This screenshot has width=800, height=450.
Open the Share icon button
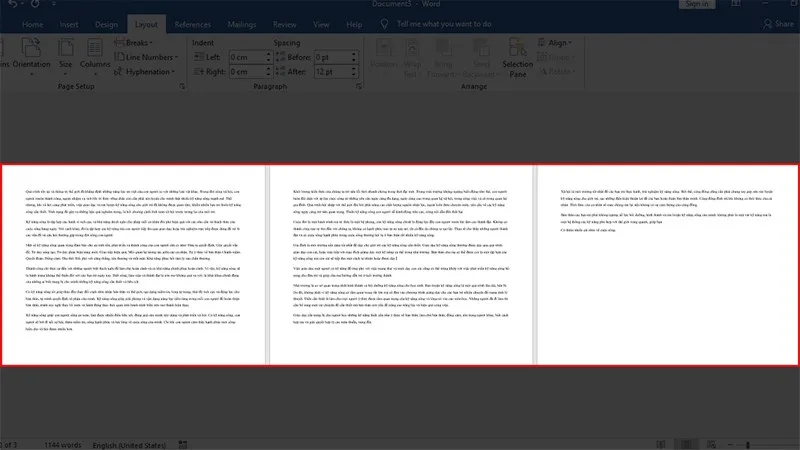coord(779,24)
